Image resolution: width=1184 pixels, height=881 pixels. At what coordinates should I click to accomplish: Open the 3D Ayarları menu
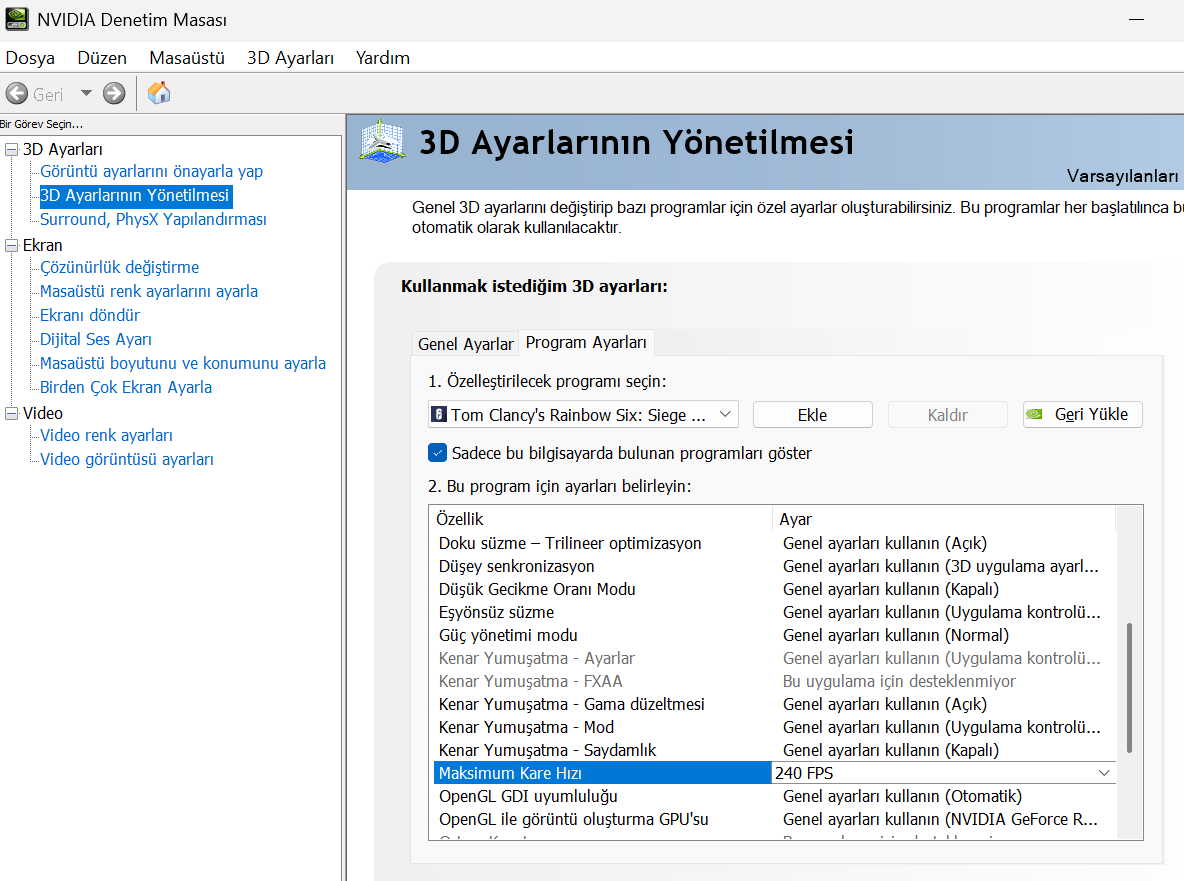click(290, 58)
